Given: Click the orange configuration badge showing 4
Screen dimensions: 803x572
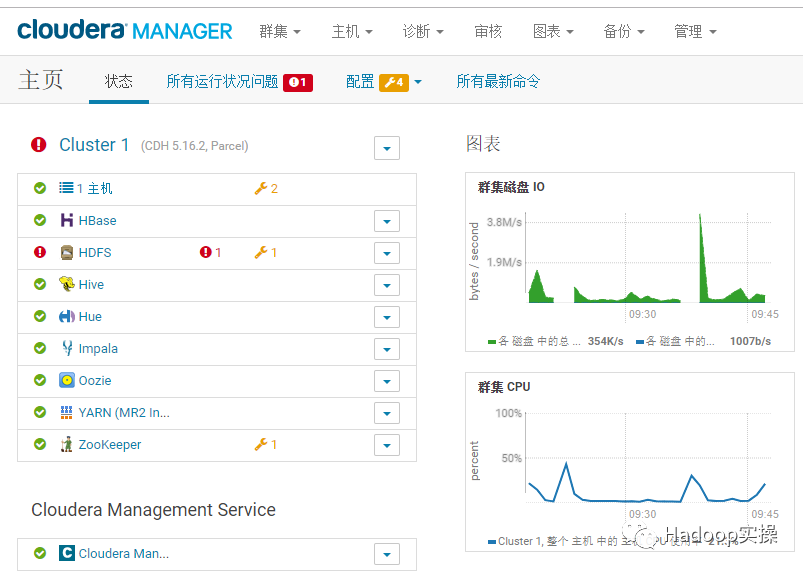Looking at the screenshot, I should (x=394, y=82).
